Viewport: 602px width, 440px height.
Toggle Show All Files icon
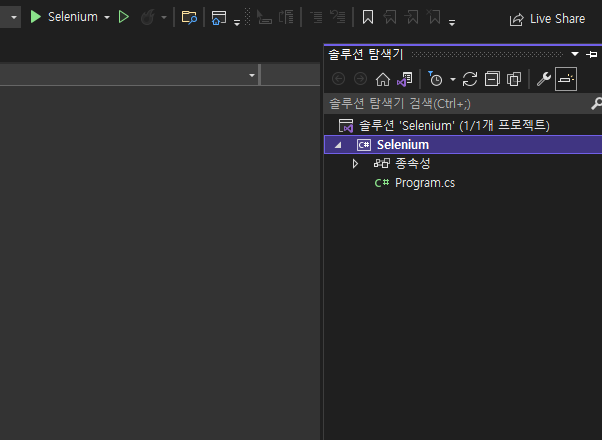tap(514, 79)
